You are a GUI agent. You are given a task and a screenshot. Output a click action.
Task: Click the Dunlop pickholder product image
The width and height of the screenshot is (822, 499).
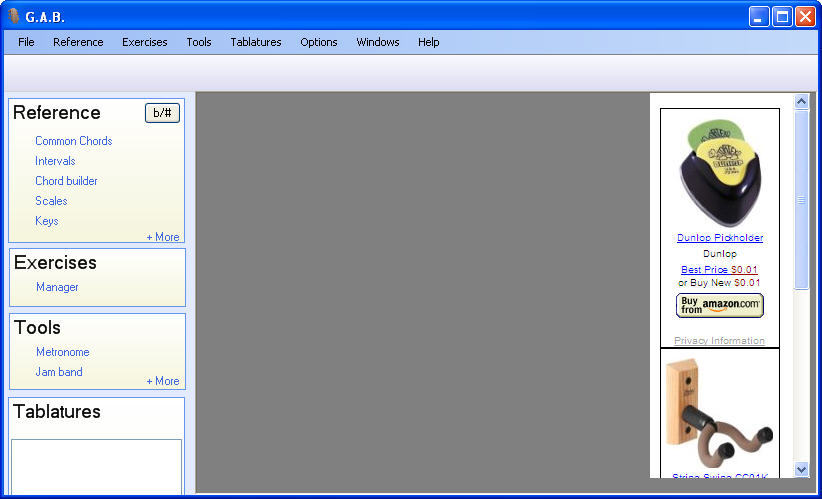click(x=719, y=172)
